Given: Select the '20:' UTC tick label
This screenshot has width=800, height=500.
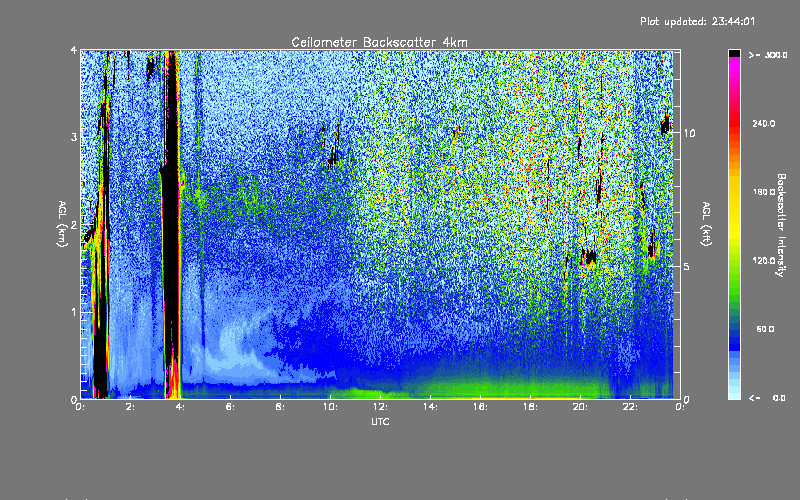Looking at the screenshot, I should (x=580, y=407).
